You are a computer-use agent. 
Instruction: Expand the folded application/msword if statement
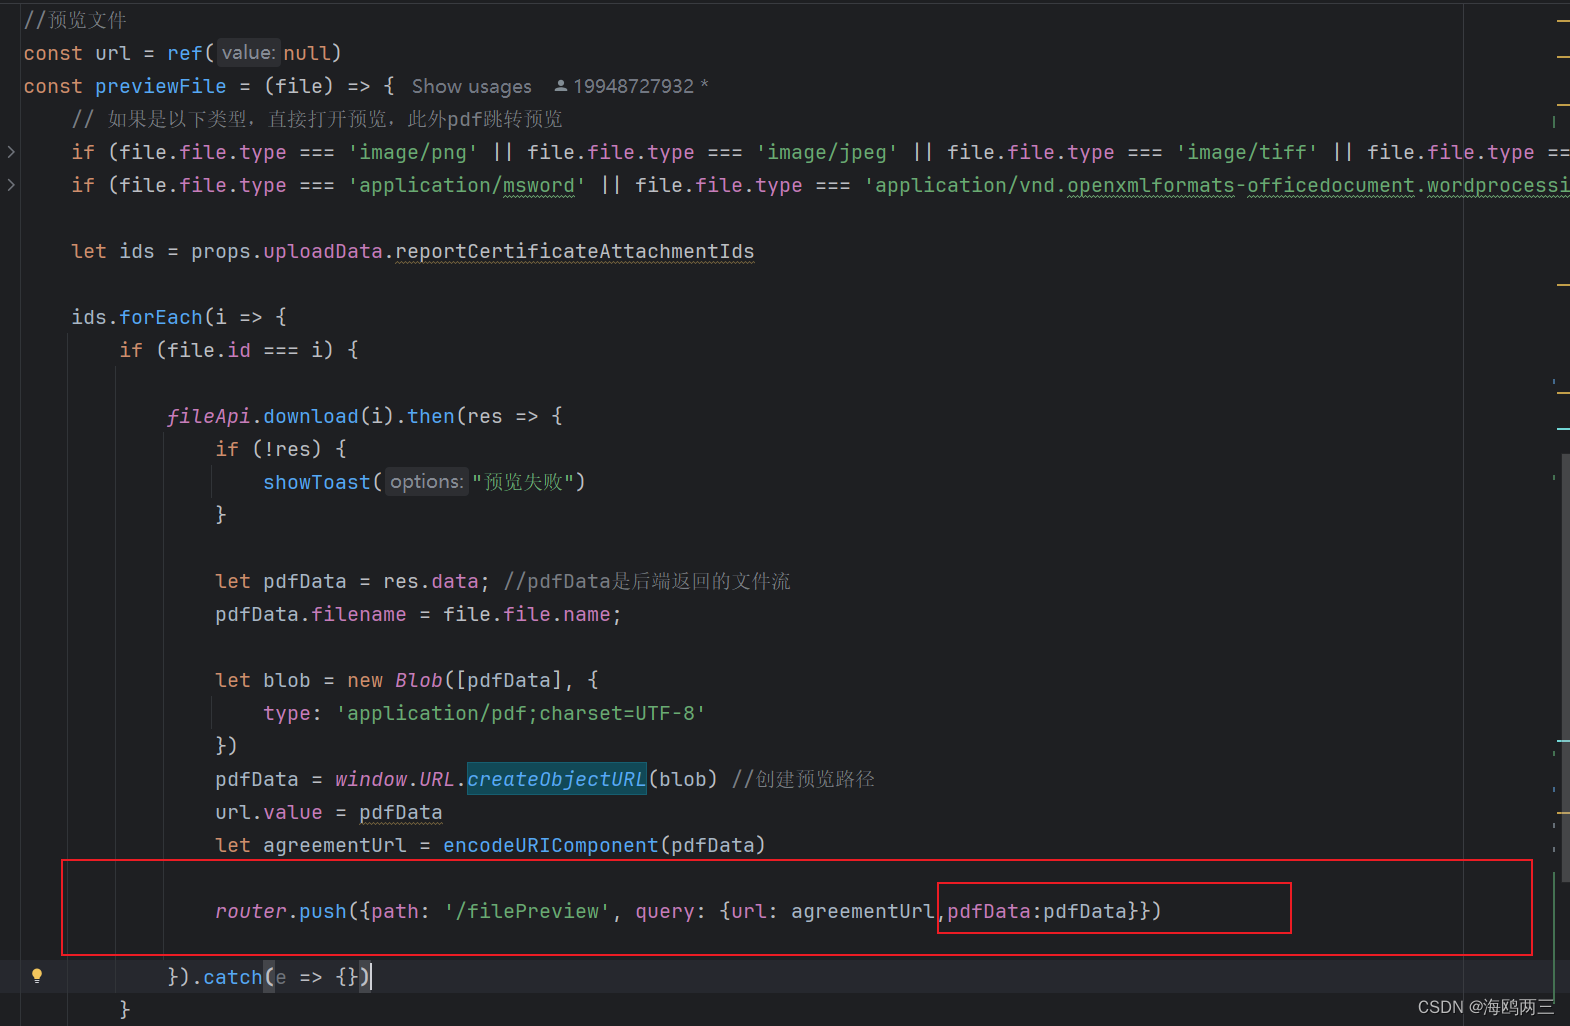click(x=11, y=185)
